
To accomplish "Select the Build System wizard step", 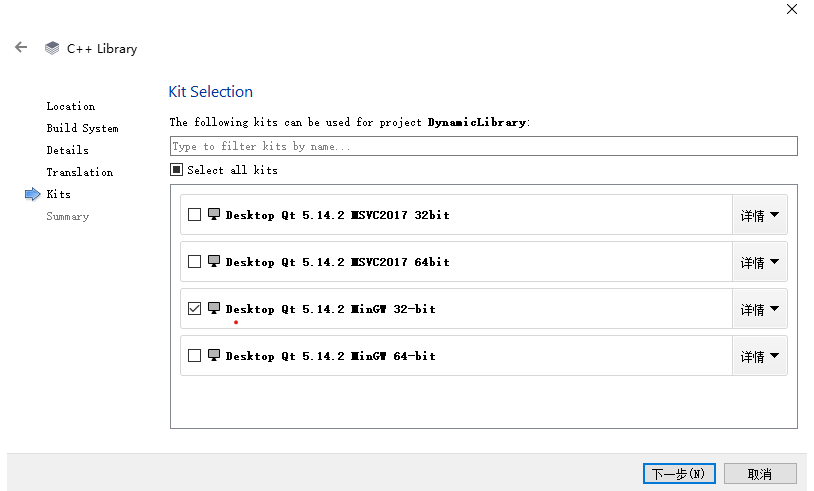I will 82,128.
